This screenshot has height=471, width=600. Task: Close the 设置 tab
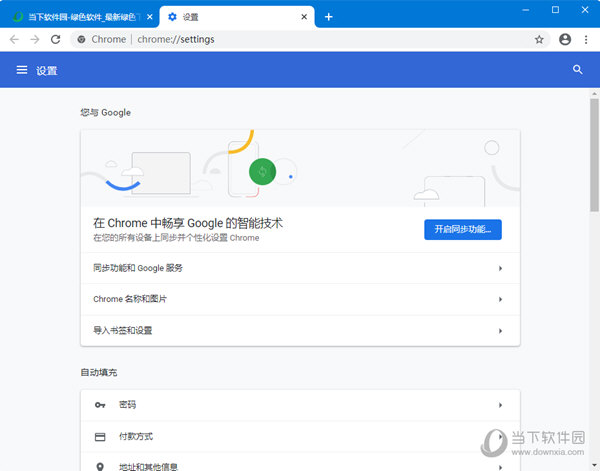pyautogui.click(x=304, y=17)
